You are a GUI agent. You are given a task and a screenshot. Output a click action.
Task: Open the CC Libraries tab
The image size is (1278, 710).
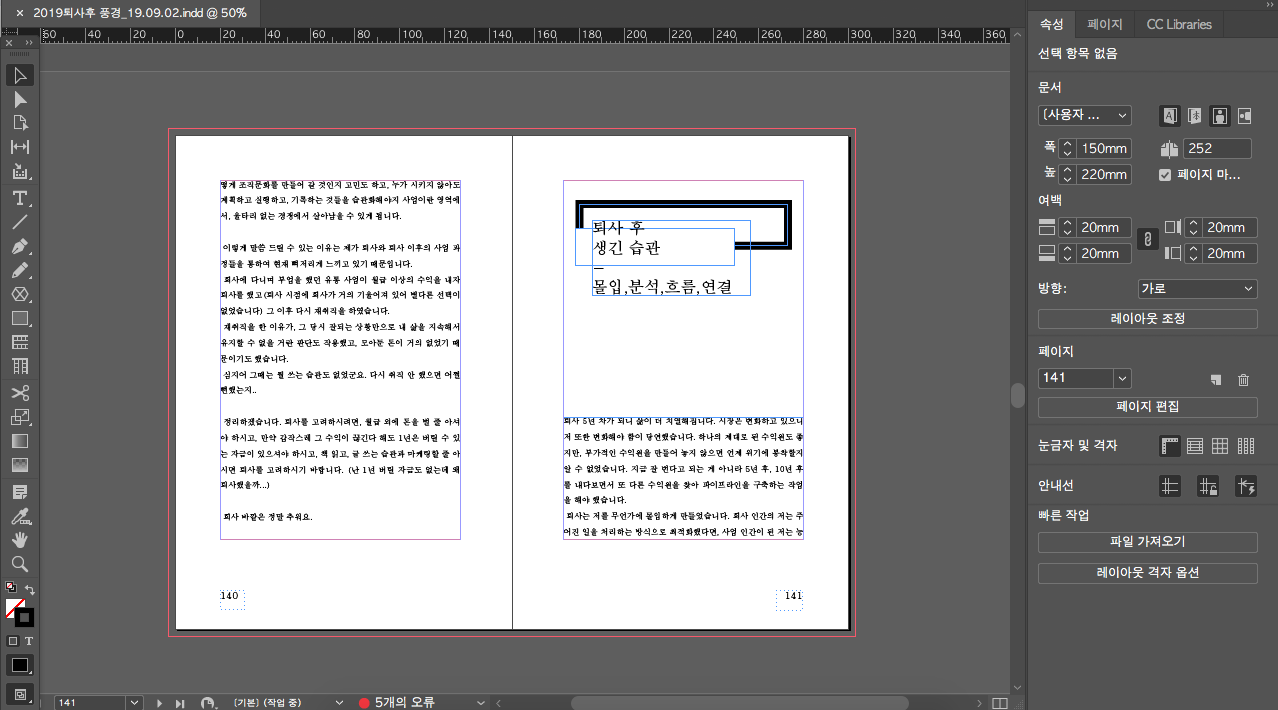click(1178, 24)
